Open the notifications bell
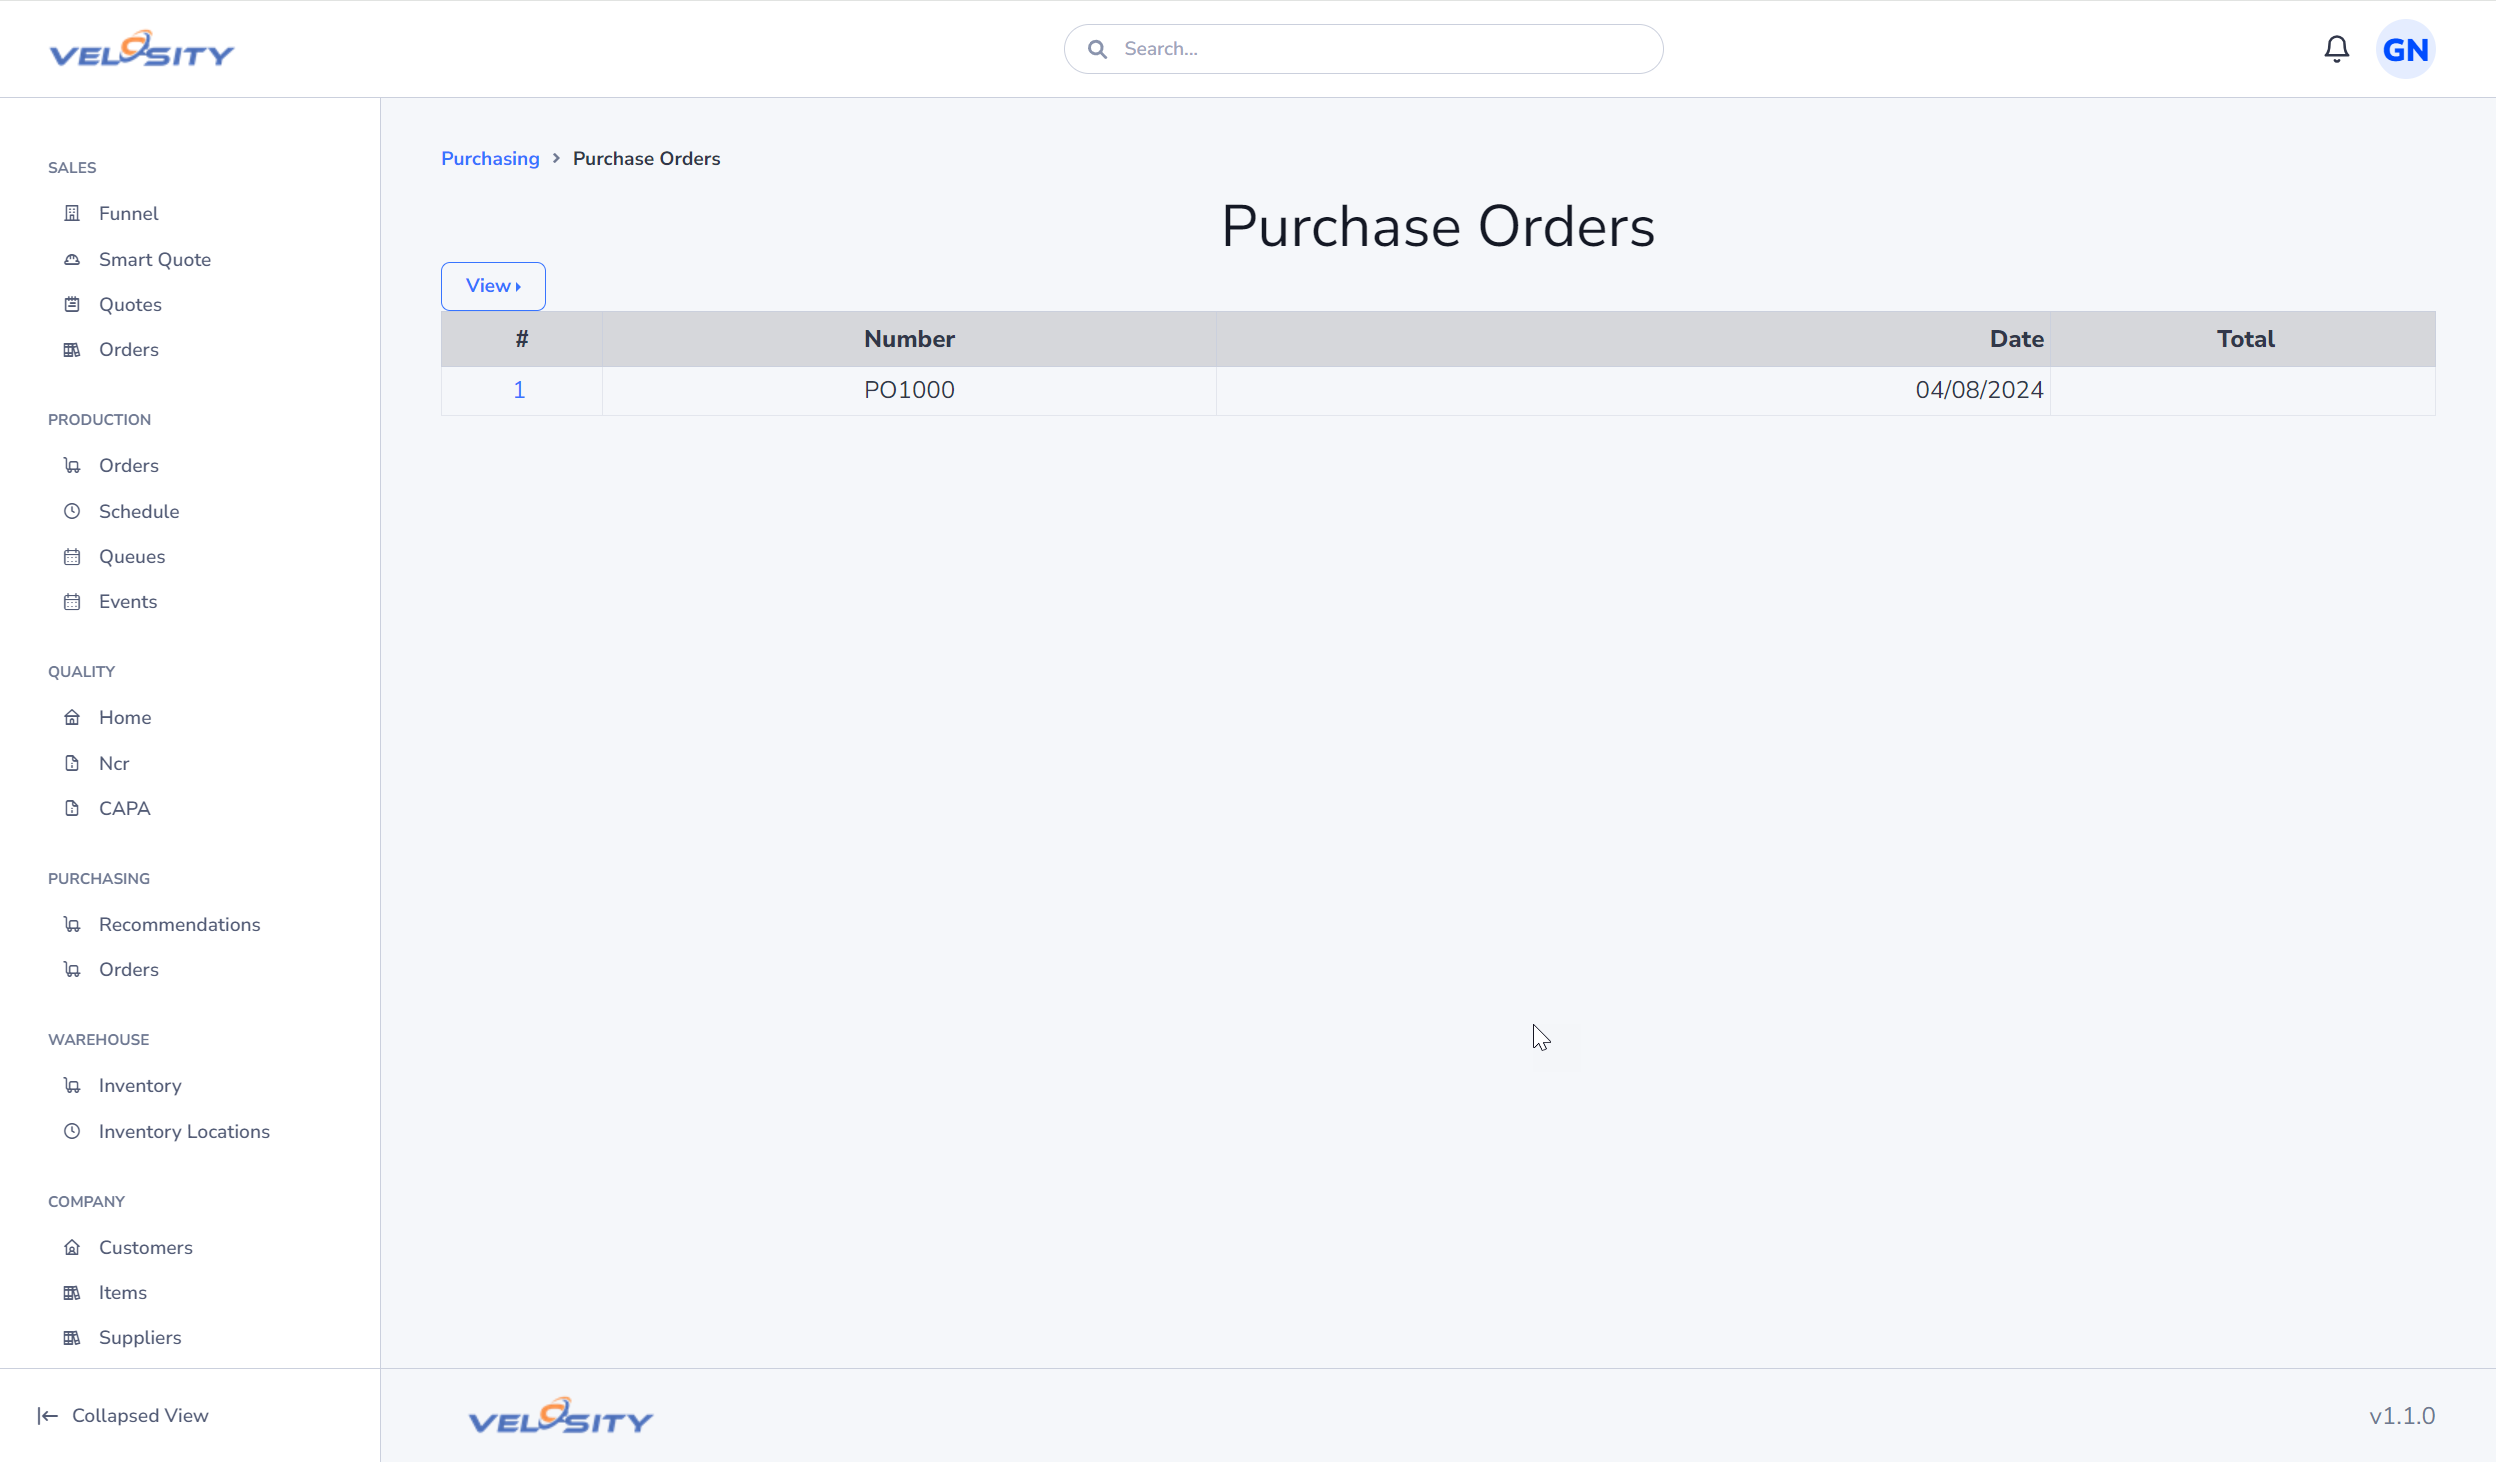Viewport: 2496px width, 1462px height. (x=2336, y=49)
